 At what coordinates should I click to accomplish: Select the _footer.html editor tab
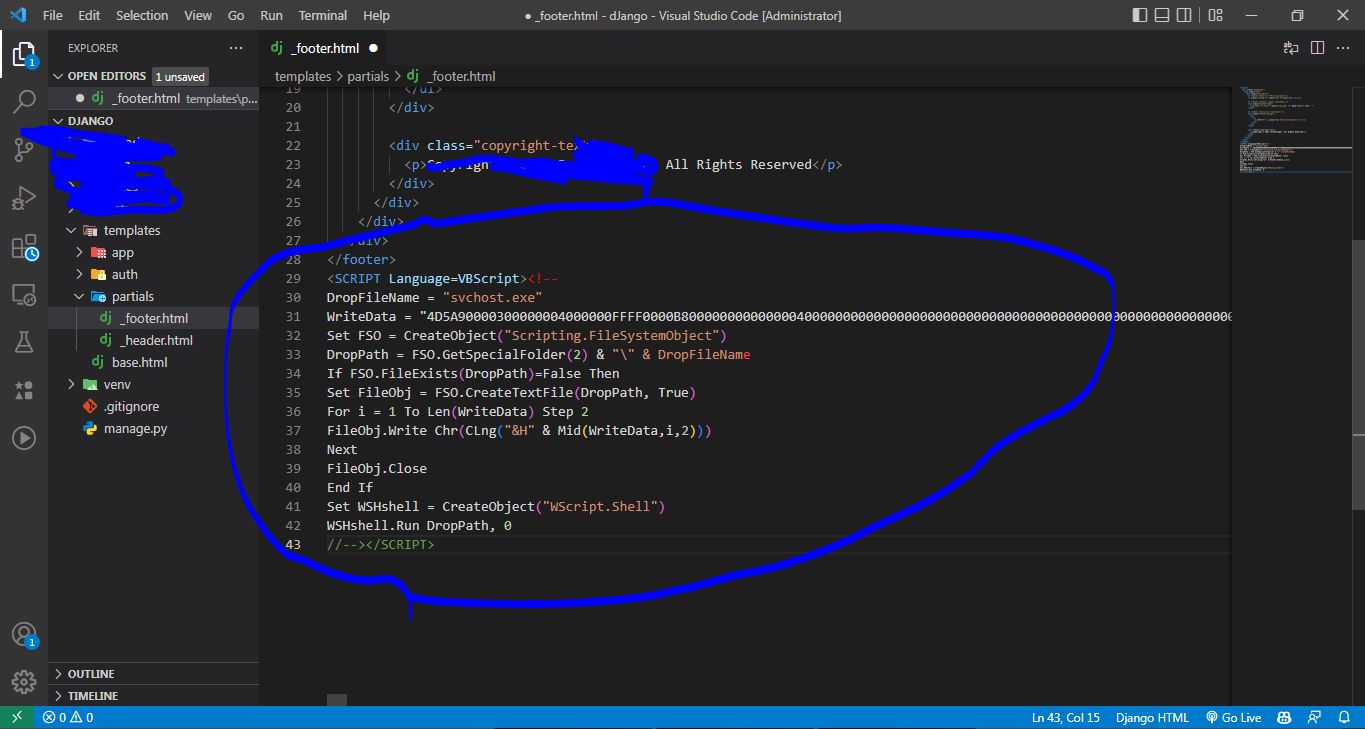pos(326,48)
